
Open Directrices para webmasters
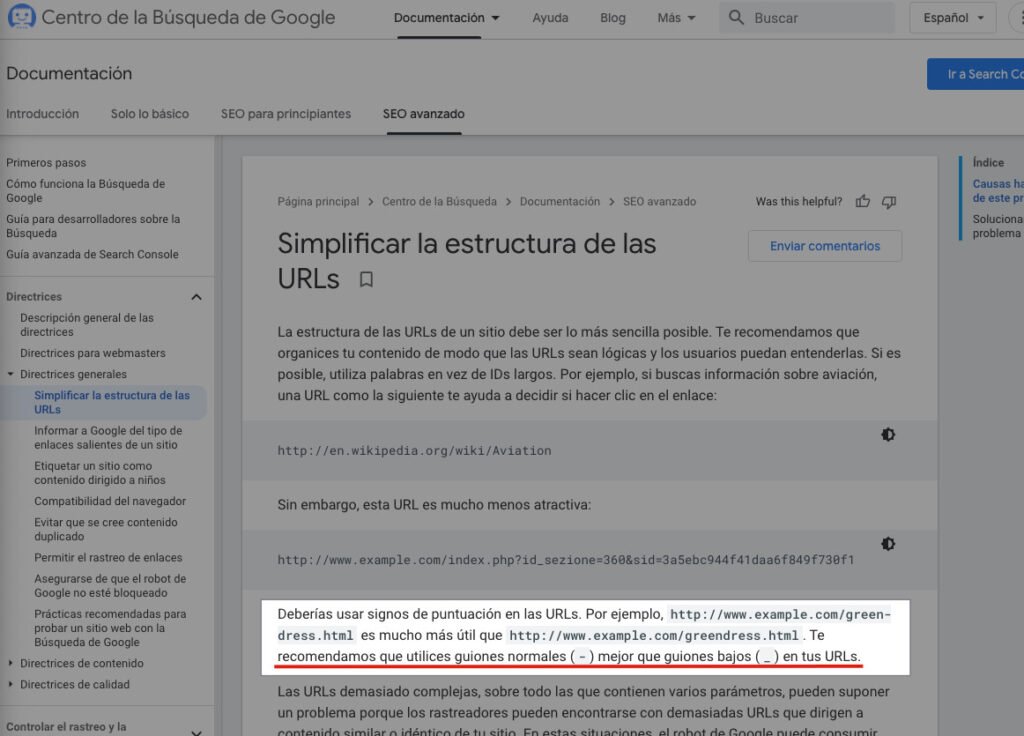point(93,353)
